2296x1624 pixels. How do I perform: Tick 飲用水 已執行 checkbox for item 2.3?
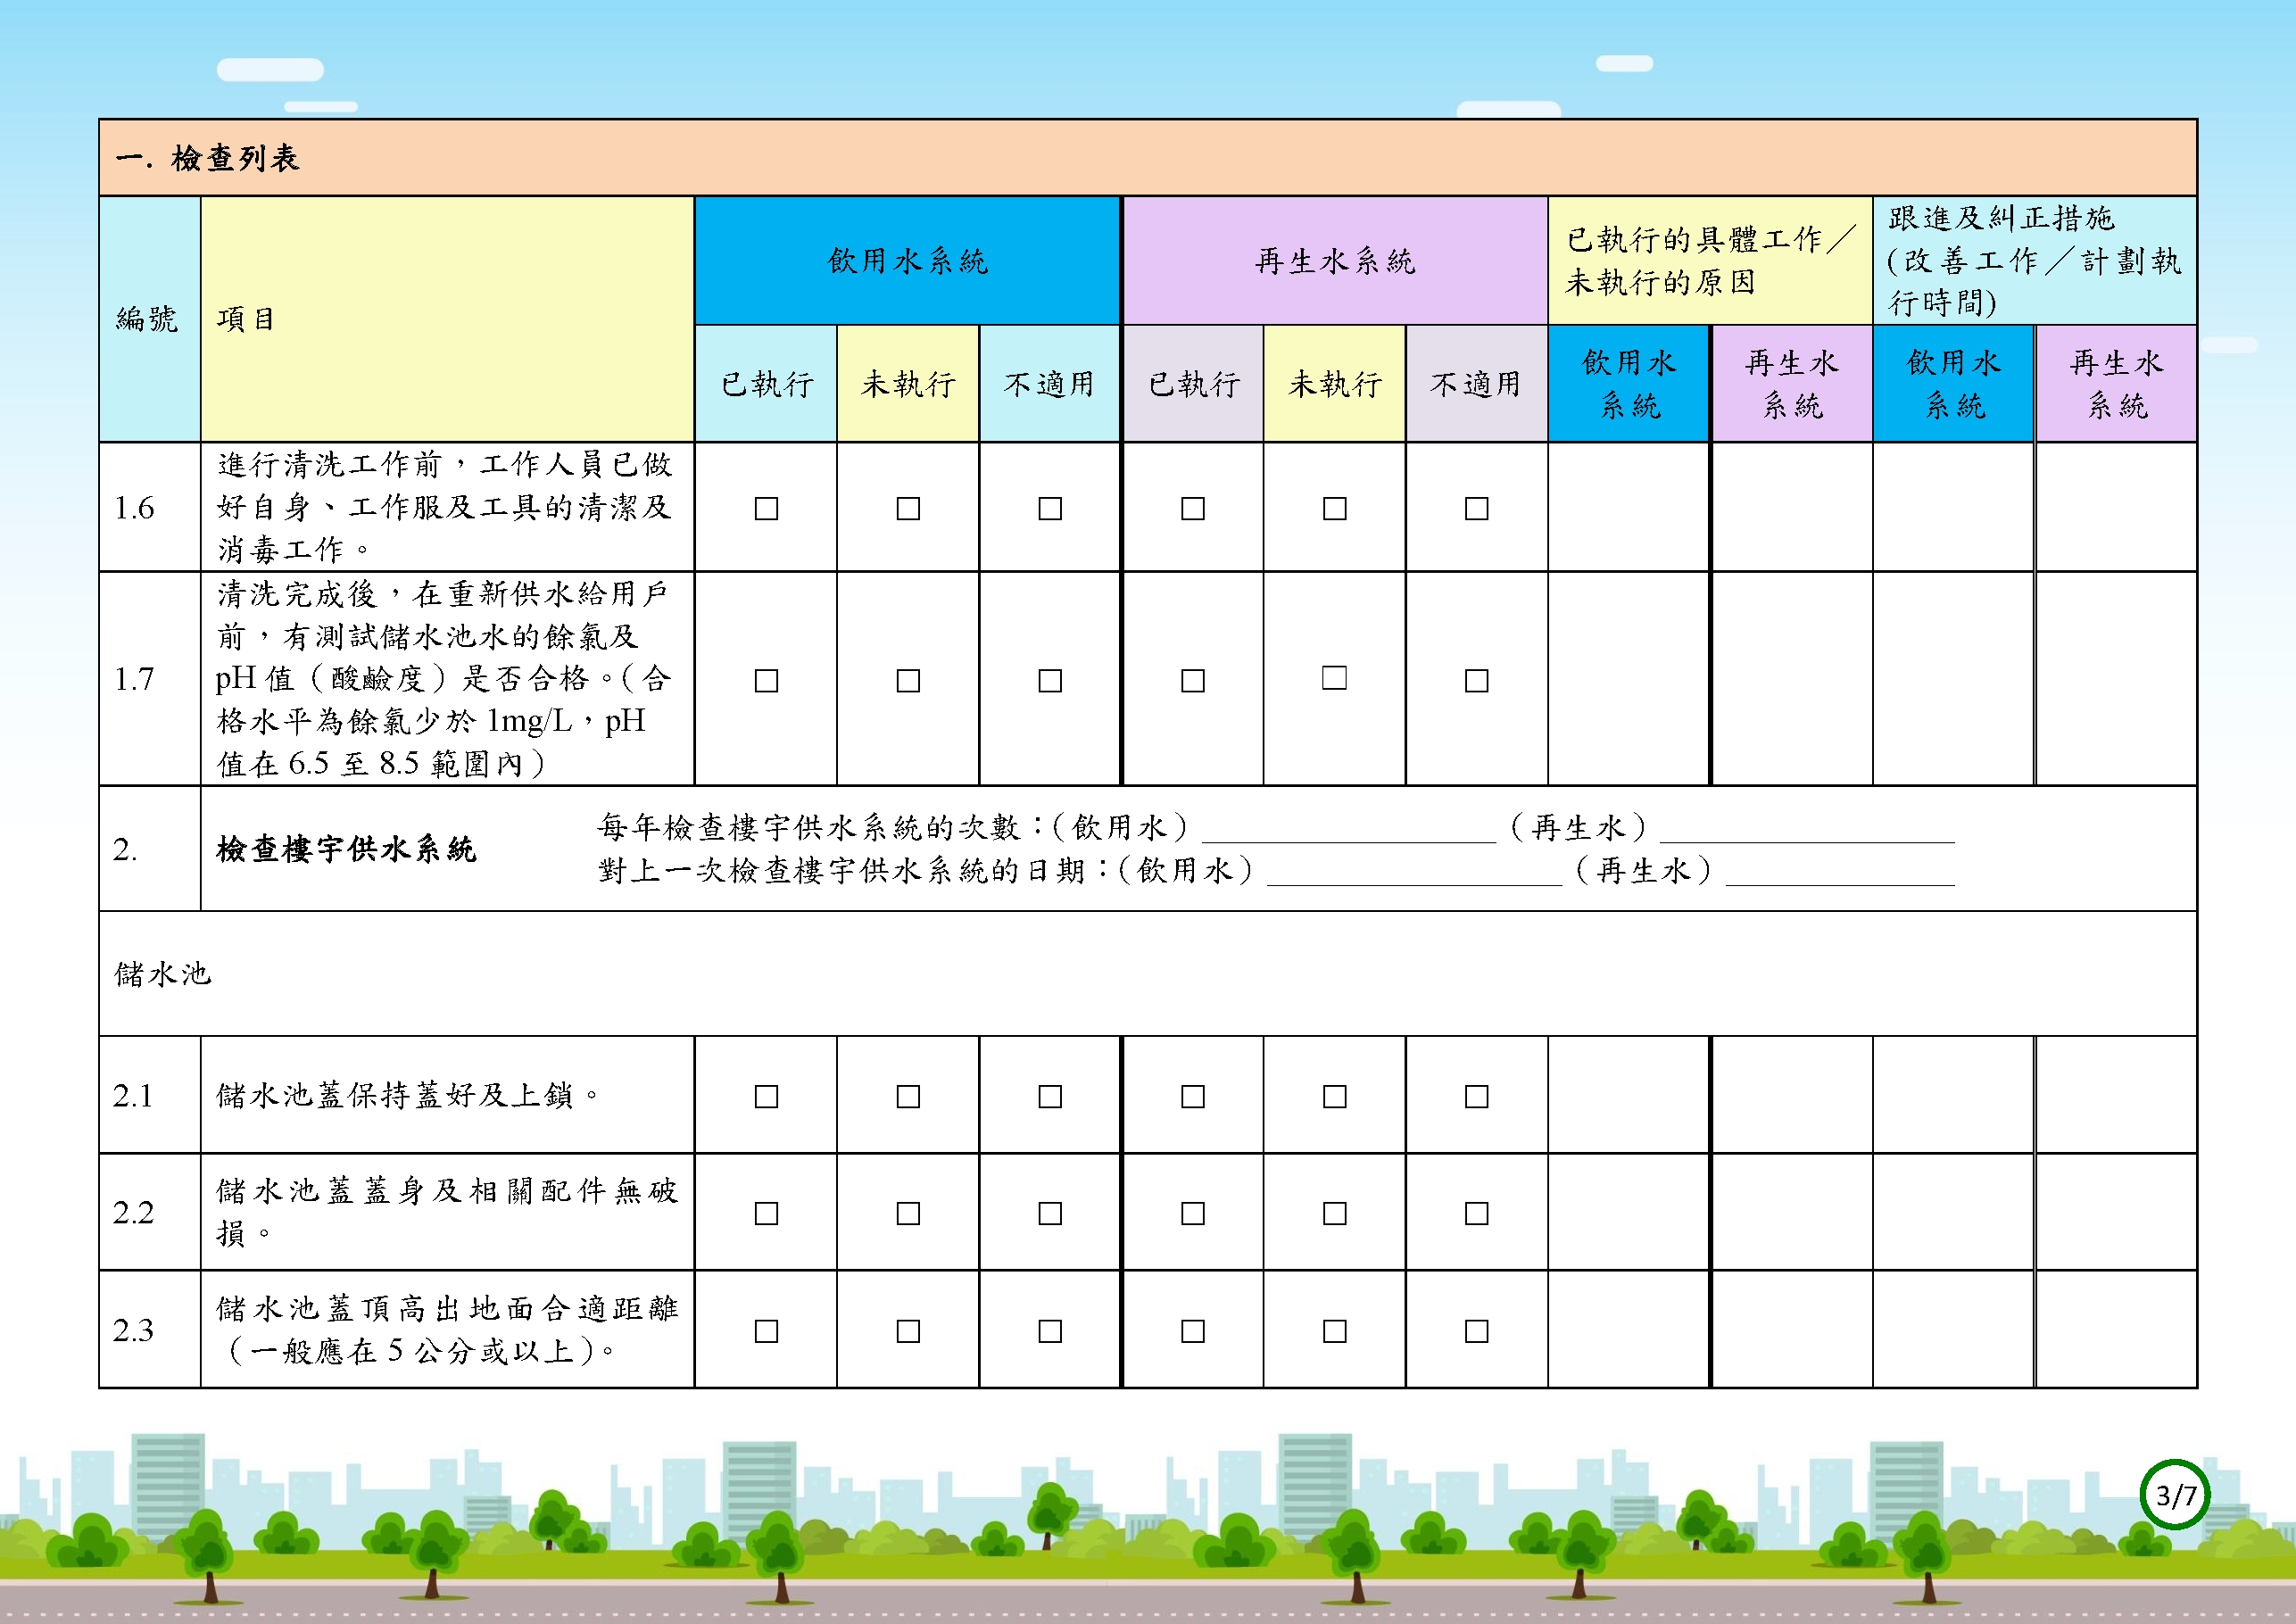[x=766, y=1331]
